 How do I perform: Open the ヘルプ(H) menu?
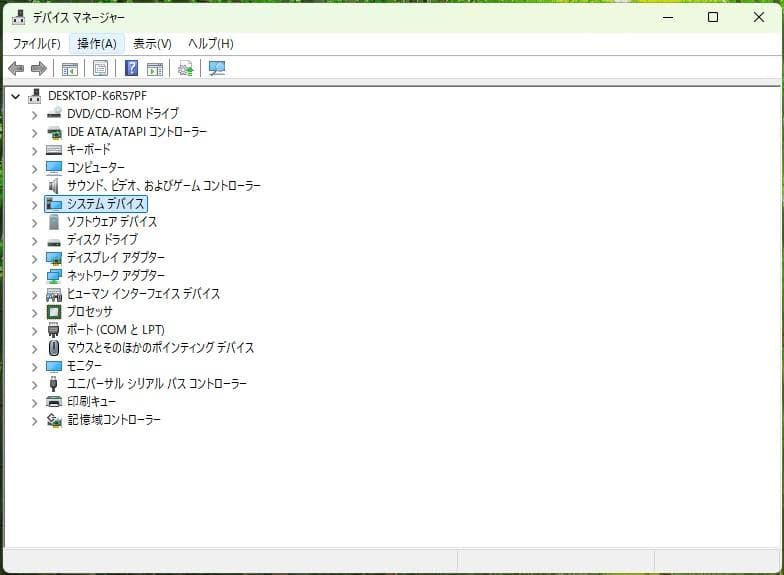[210, 44]
